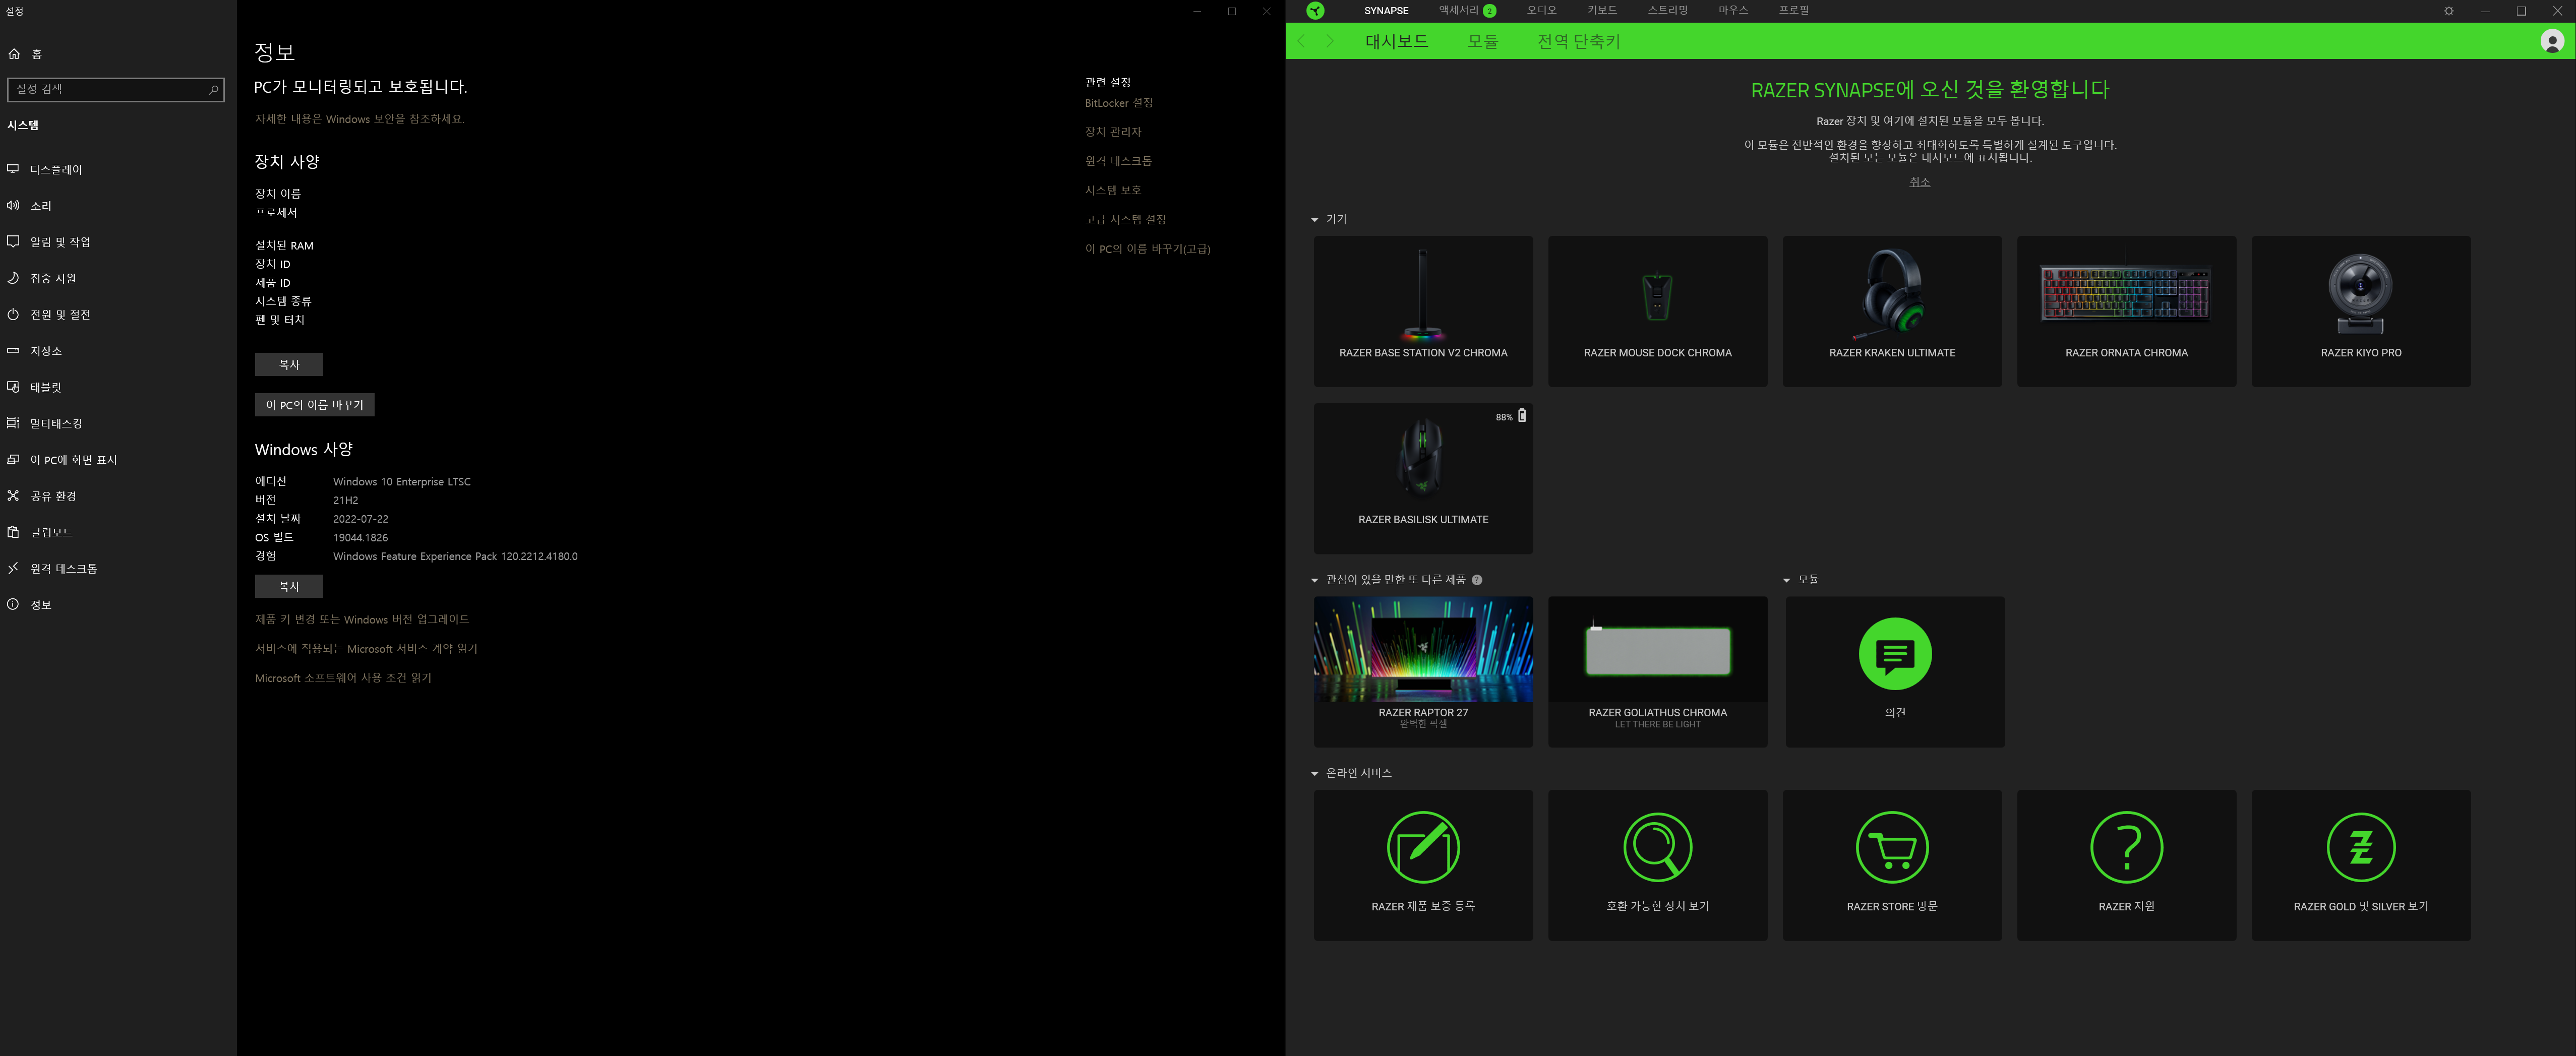Image resolution: width=2576 pixels, height=1056 pixels.
Task: Open the SYNAPSE top menu
Action: pyautogui.click(x=1386, y=11)
